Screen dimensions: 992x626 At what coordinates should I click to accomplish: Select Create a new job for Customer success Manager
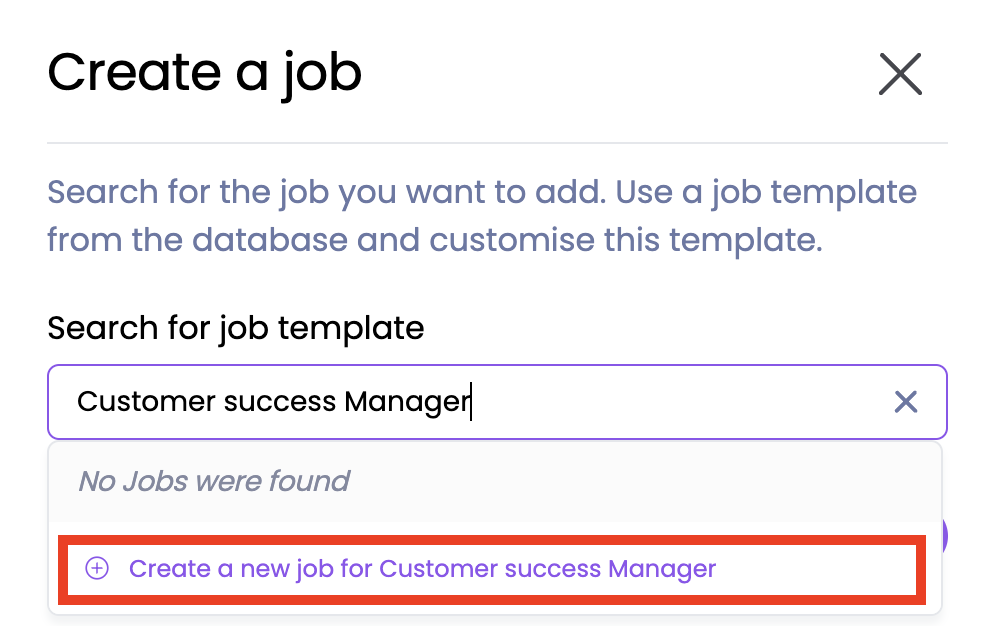(422, 569)
